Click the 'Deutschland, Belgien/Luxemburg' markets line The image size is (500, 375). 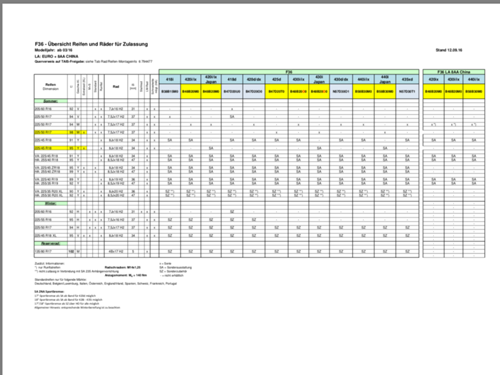click(106, 284)
